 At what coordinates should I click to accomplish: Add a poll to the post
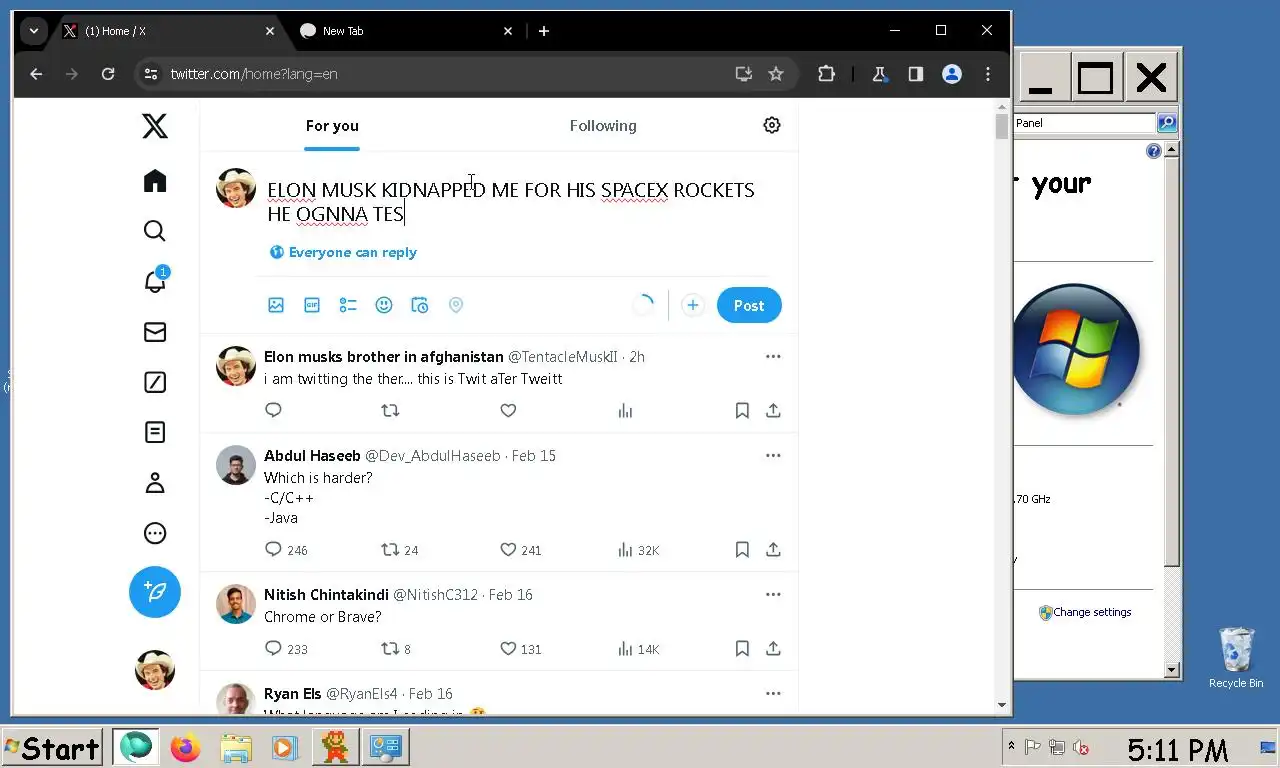[348, 305]
